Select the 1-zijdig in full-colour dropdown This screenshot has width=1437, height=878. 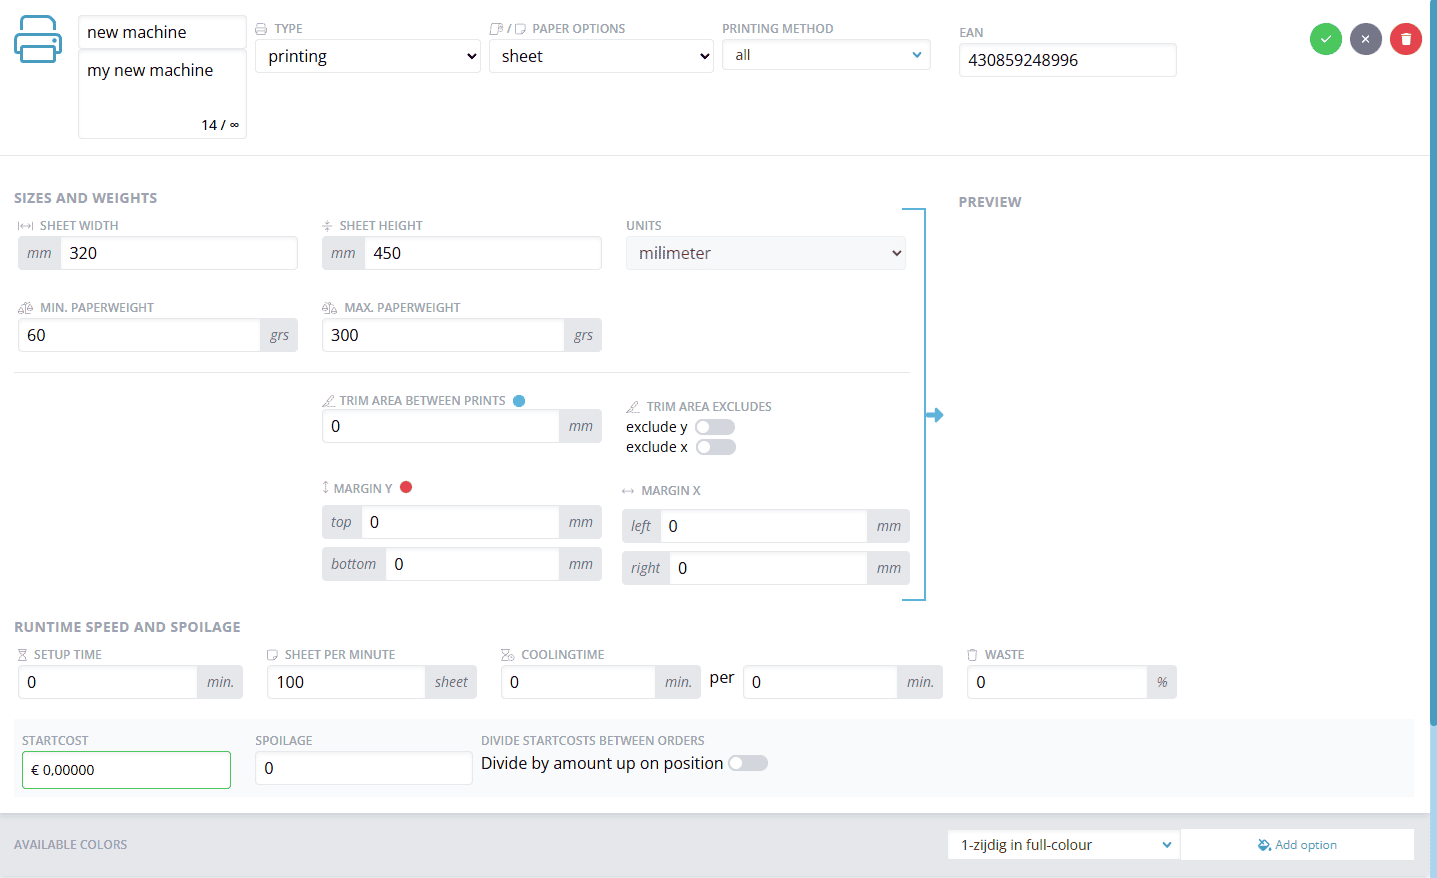1063,845
